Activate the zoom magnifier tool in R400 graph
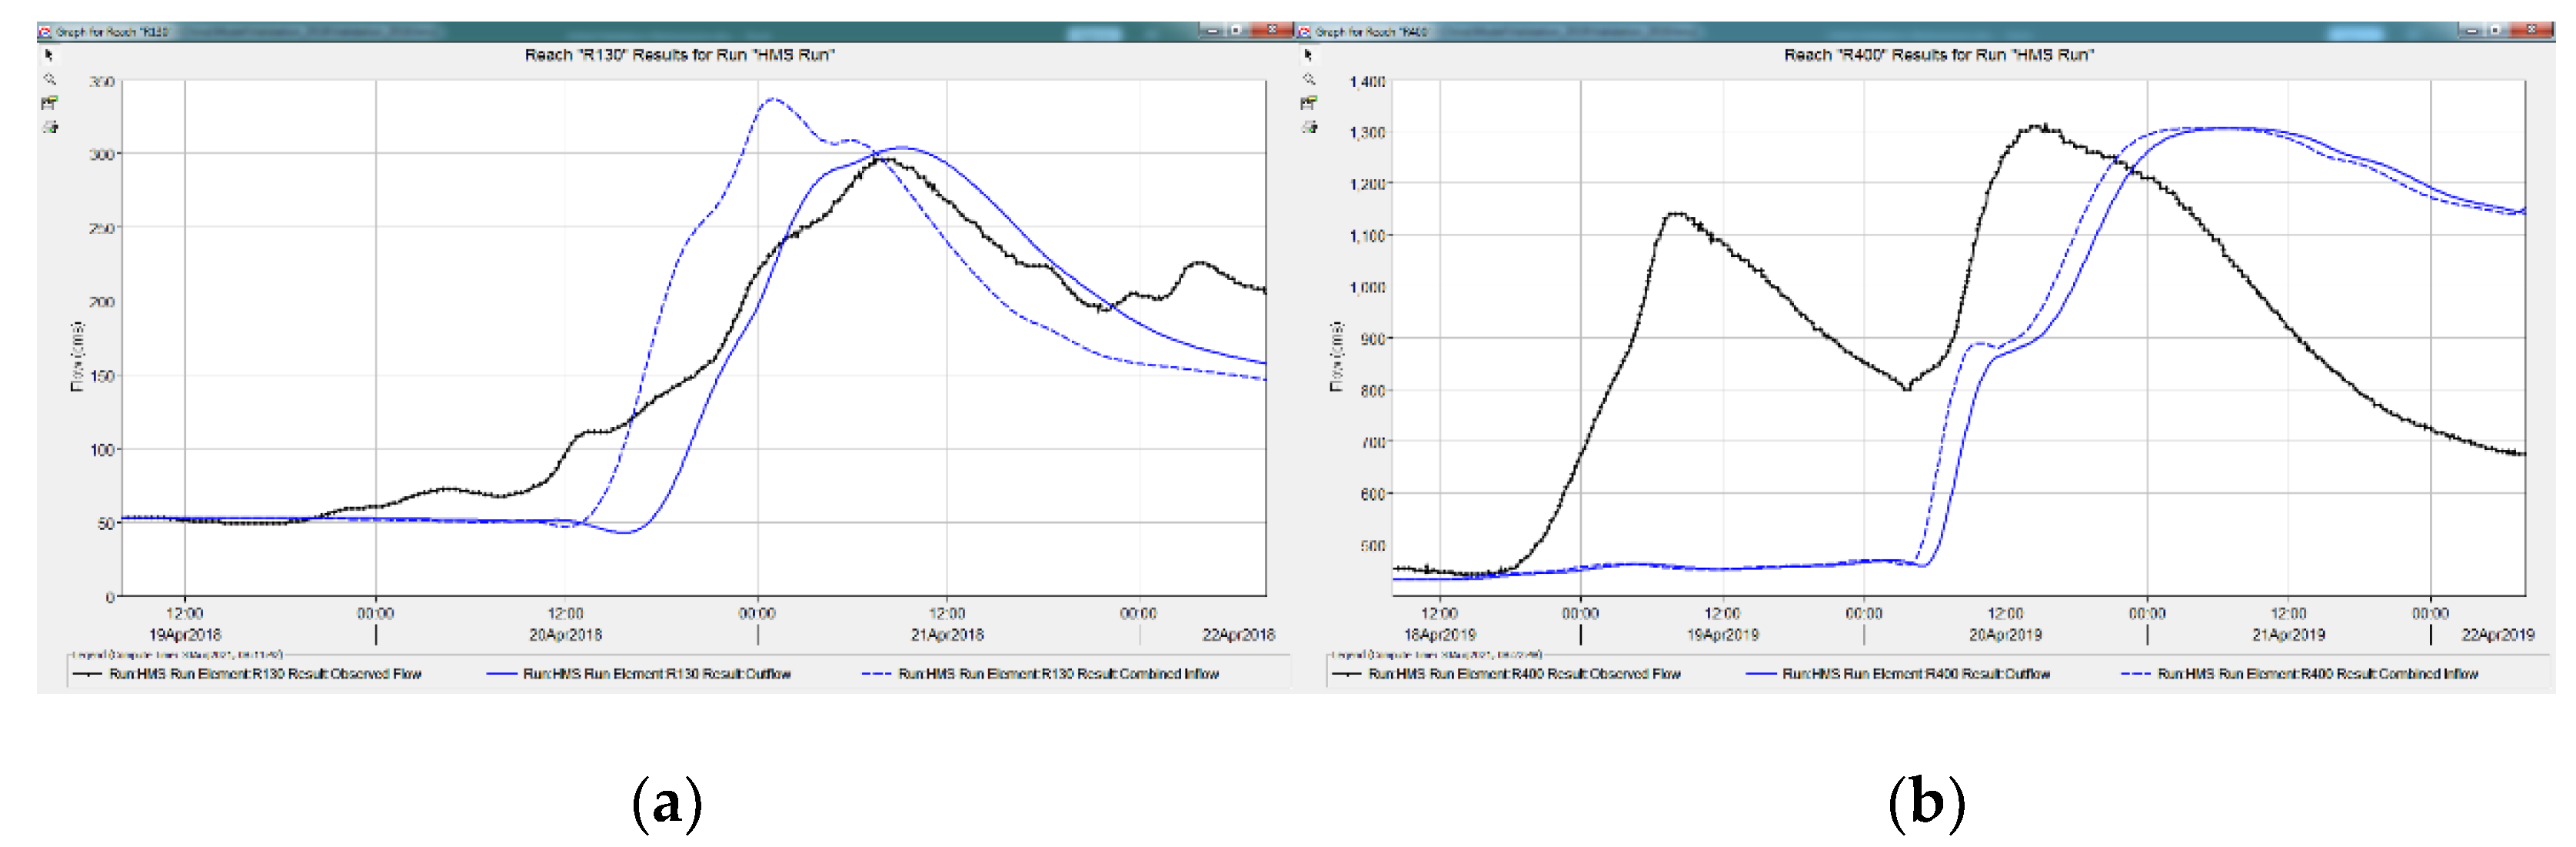This screenshot has height=847, width=2576. 1308,79
